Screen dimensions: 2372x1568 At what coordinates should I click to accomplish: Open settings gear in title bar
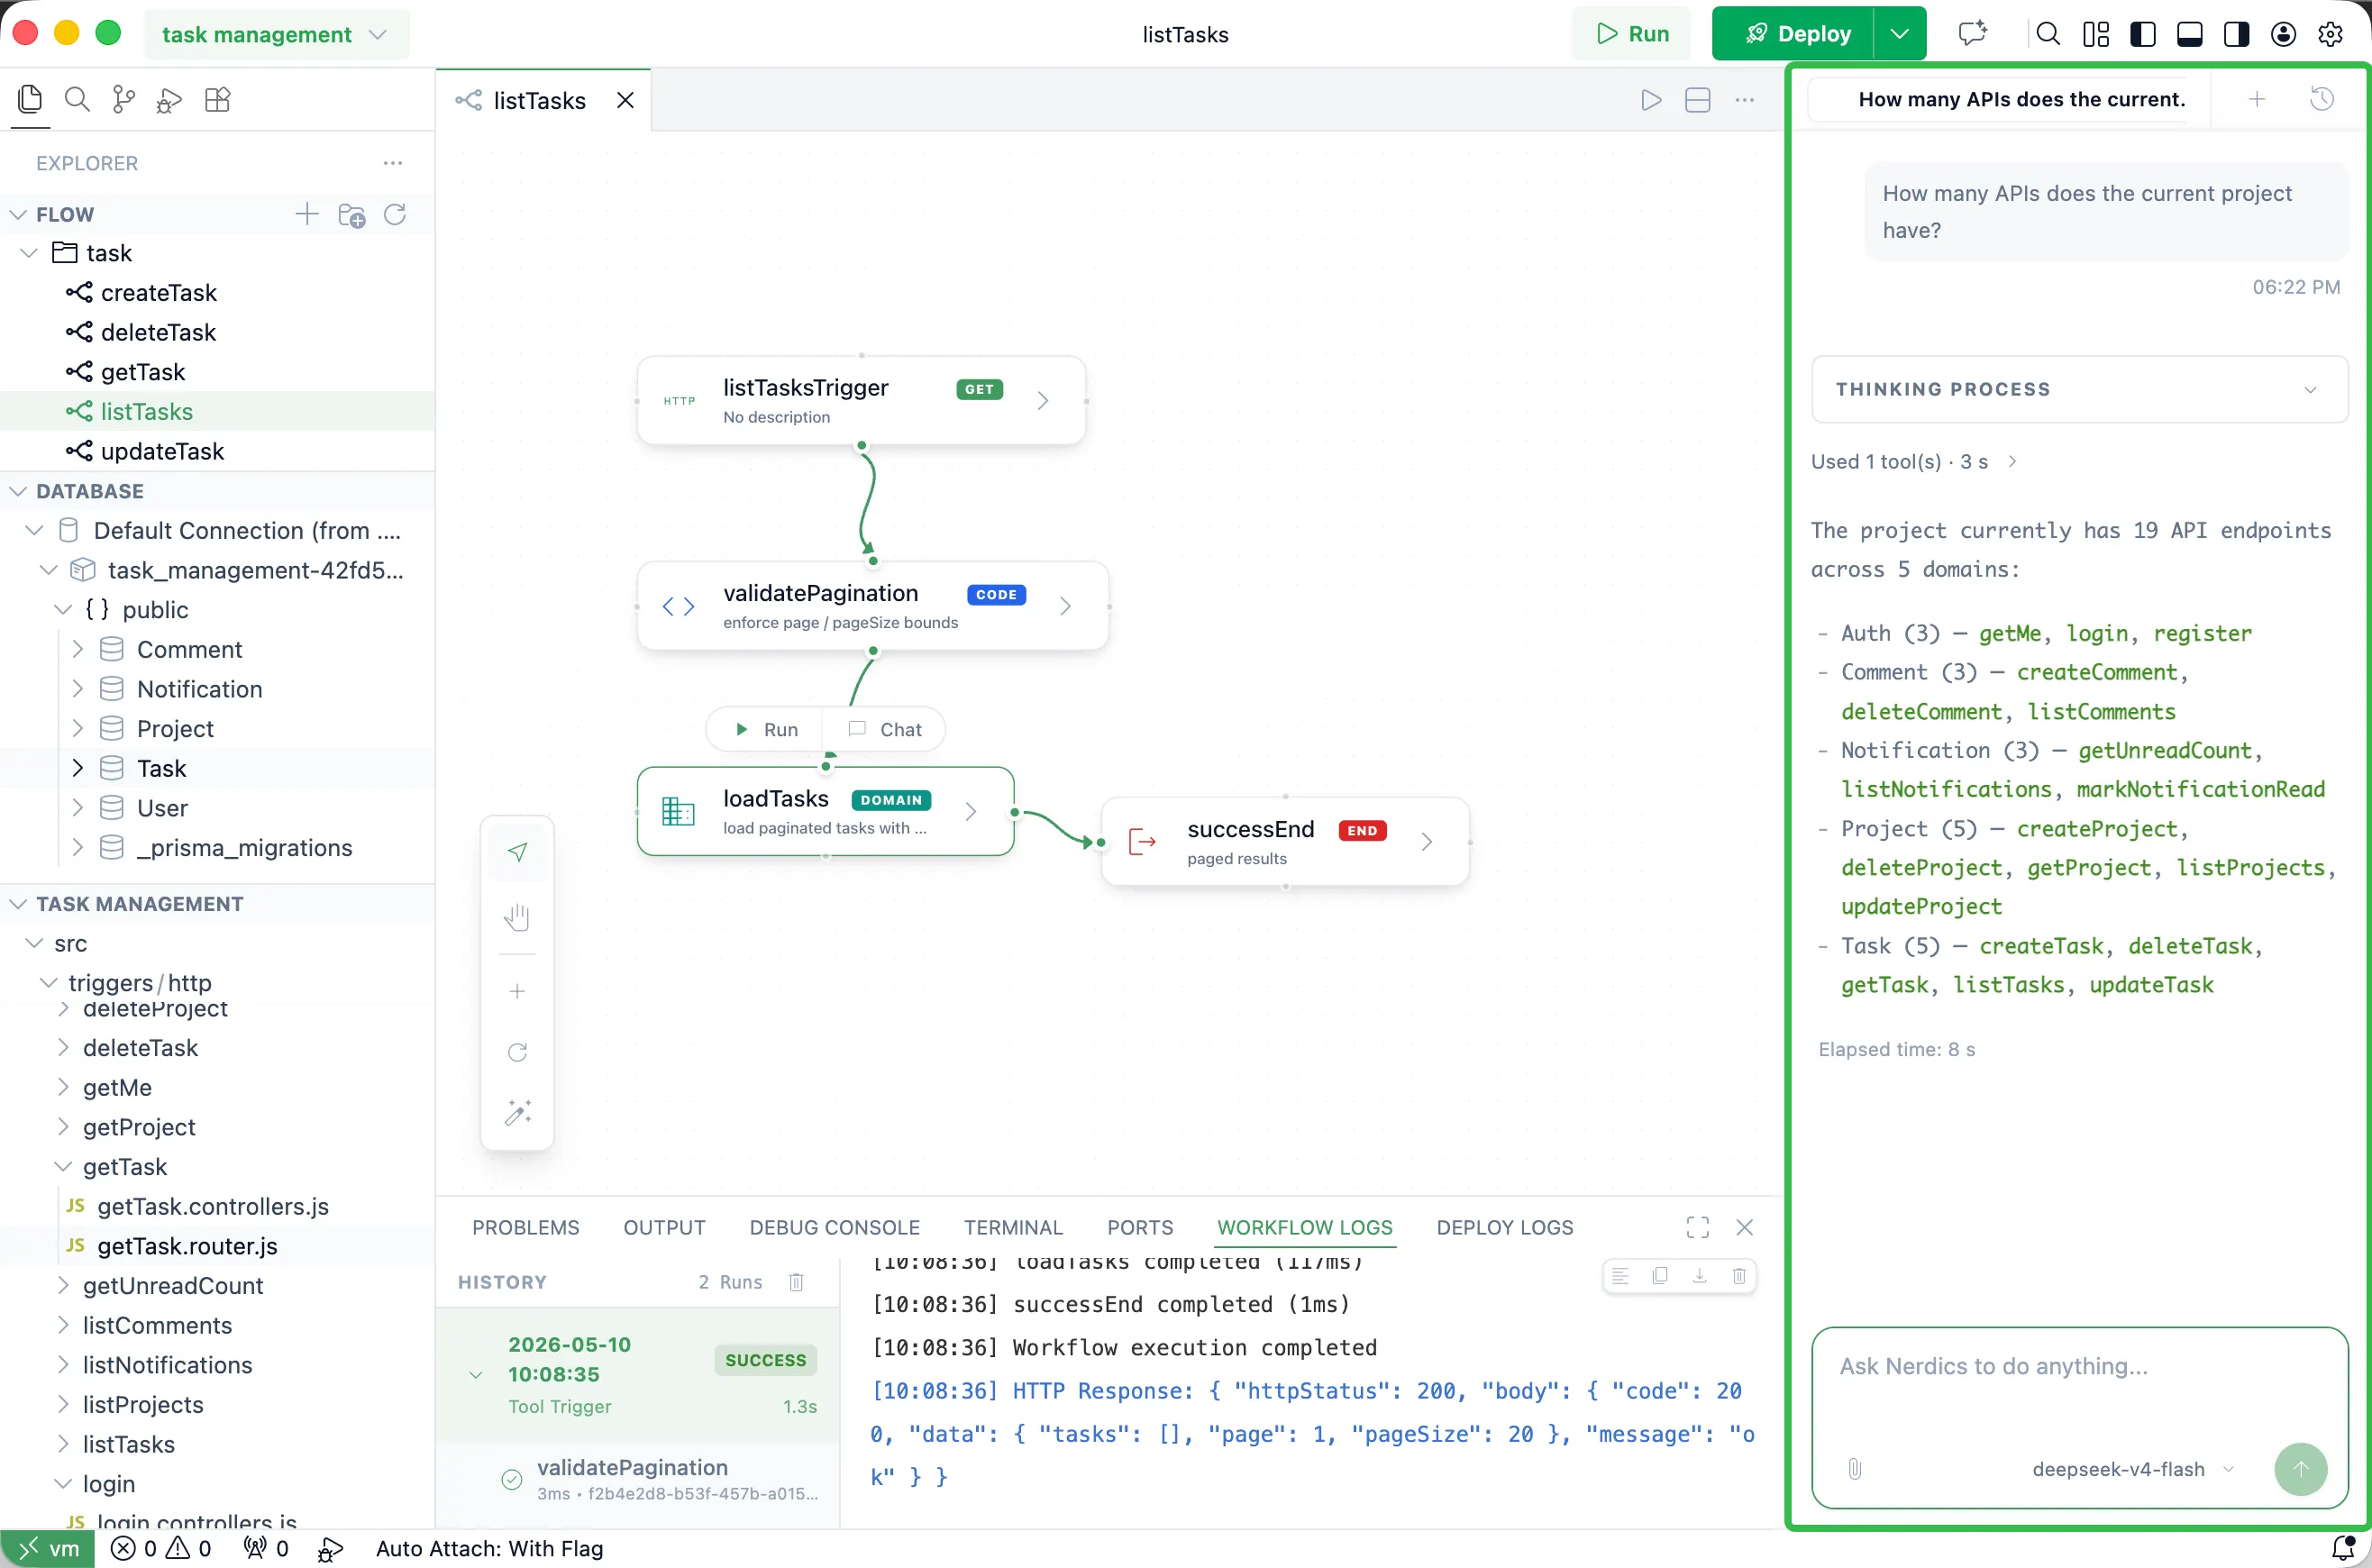click(x=2331, y=34)
